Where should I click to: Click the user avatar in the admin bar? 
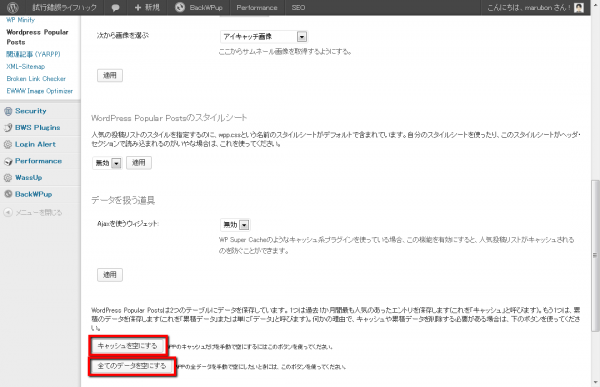(579, 7)
